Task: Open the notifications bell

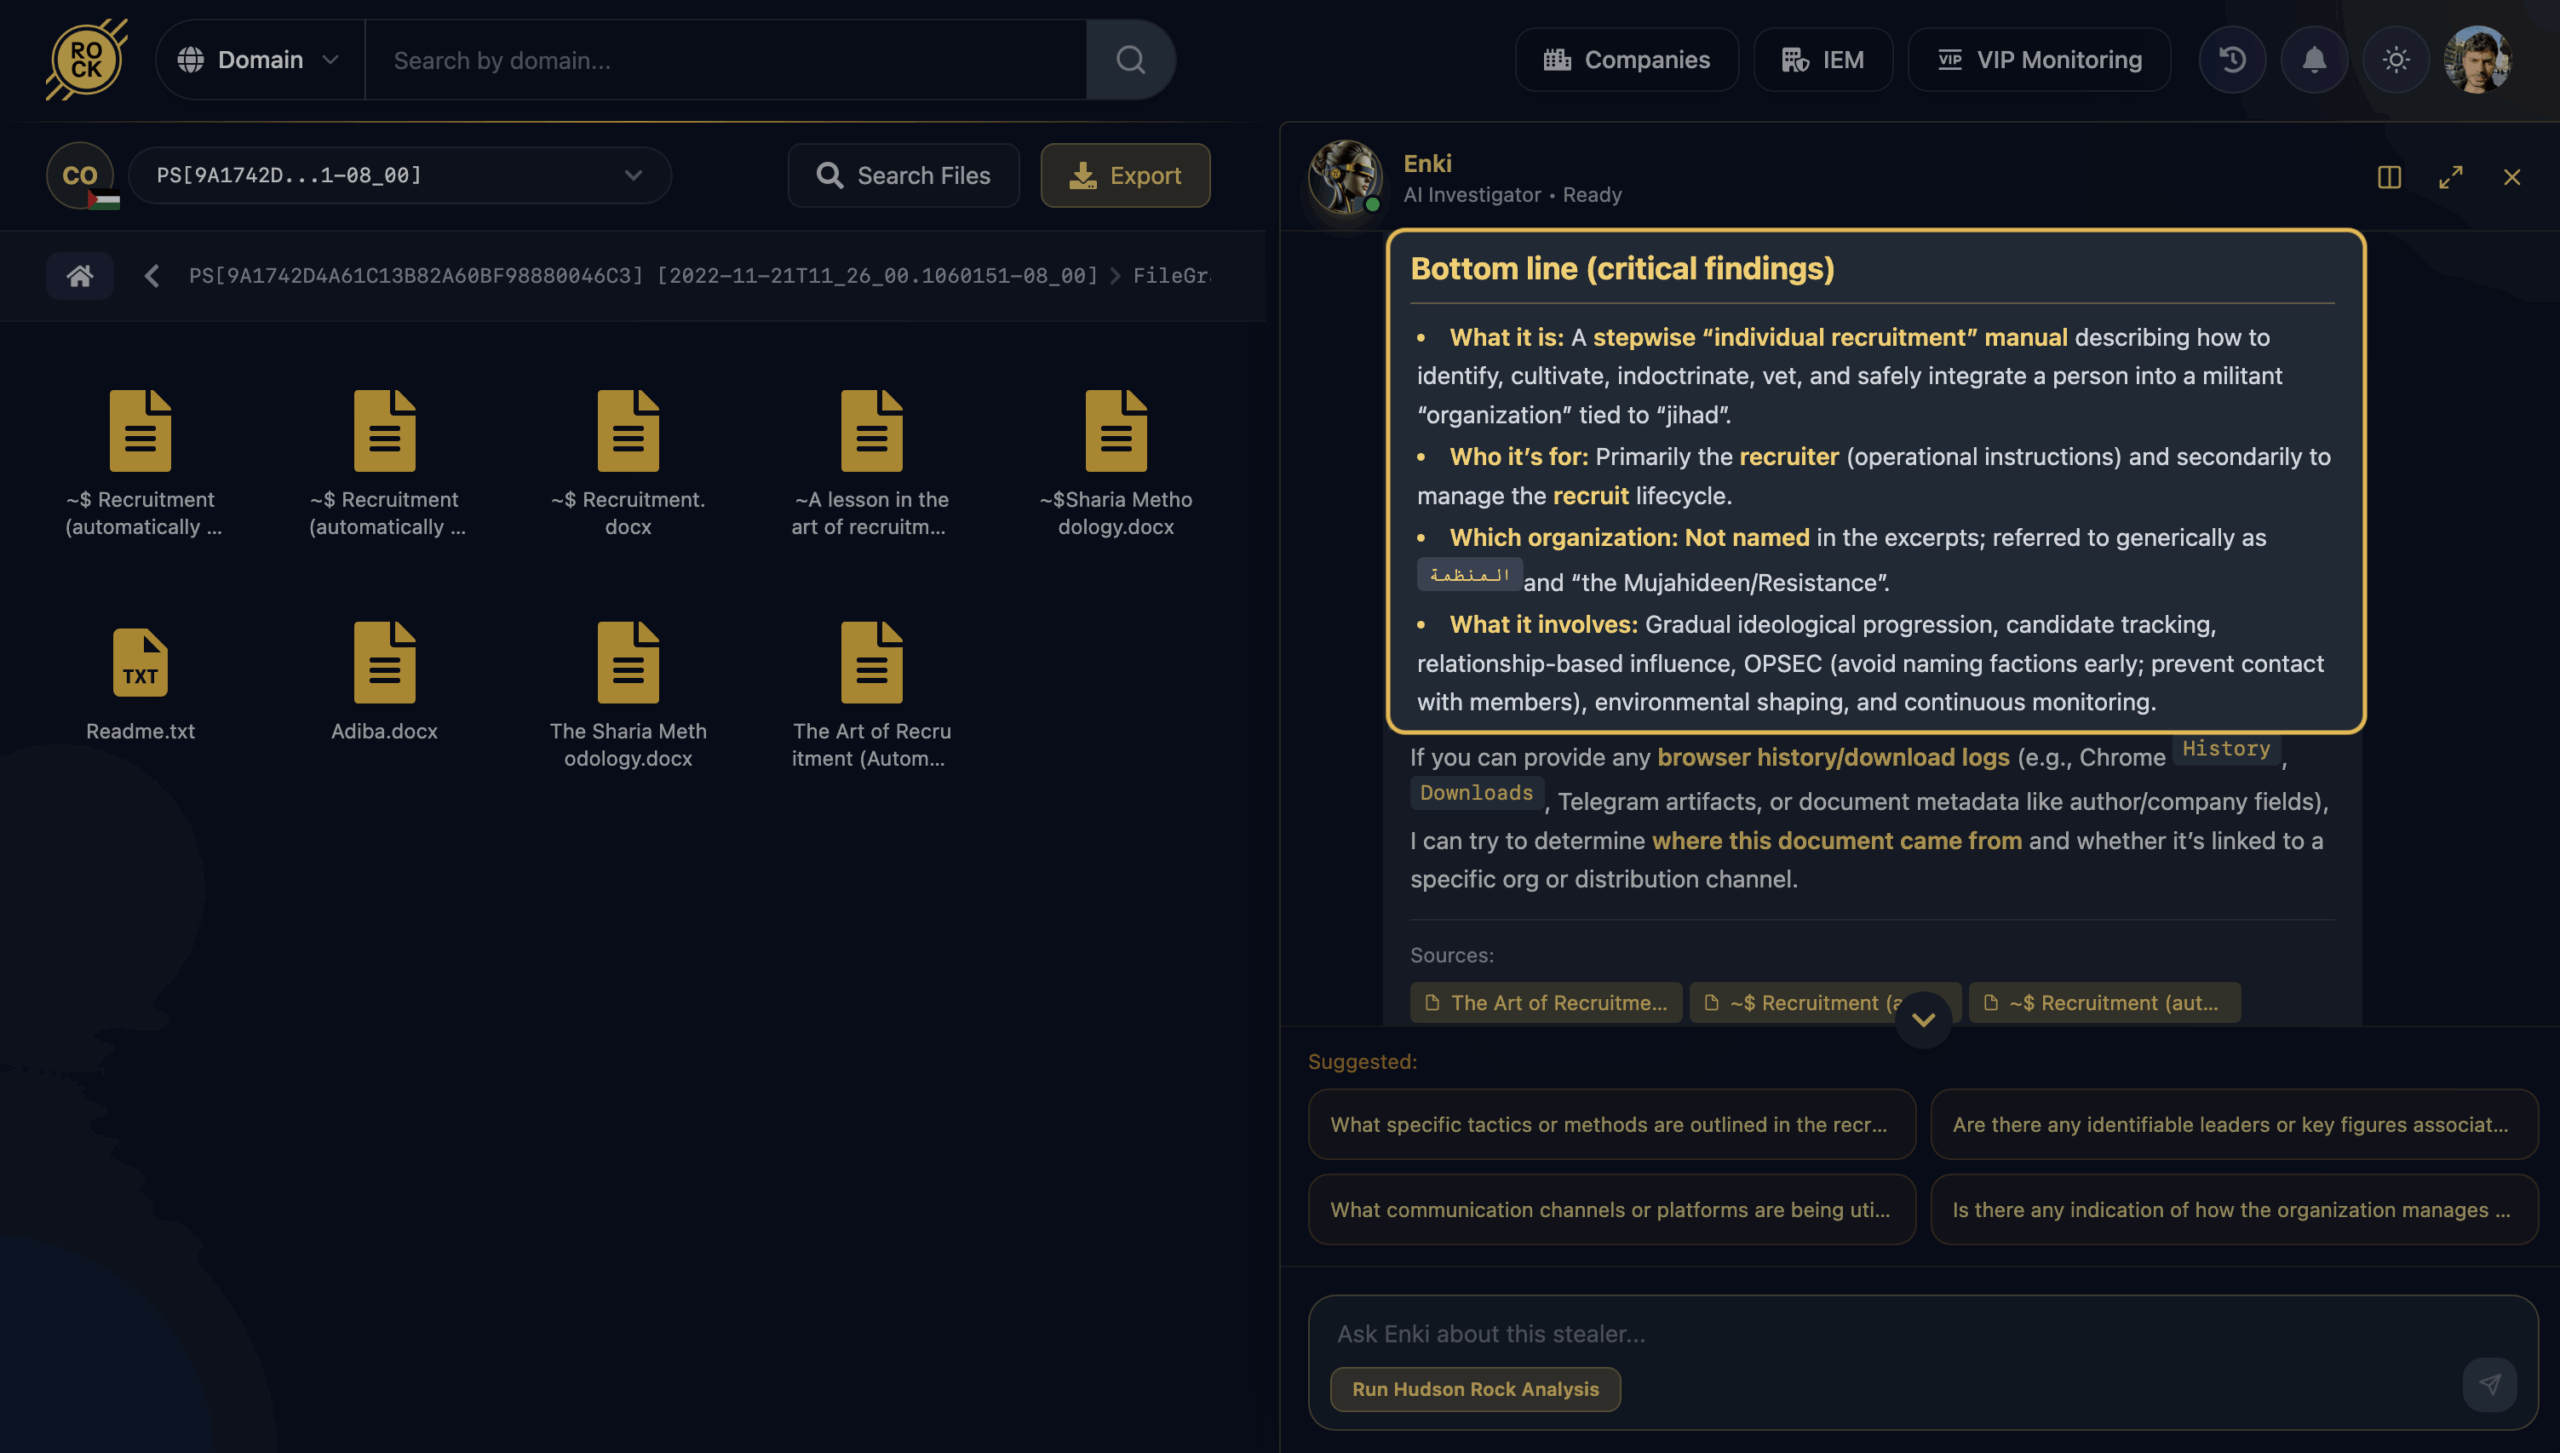Action: tap(2314, 60)
